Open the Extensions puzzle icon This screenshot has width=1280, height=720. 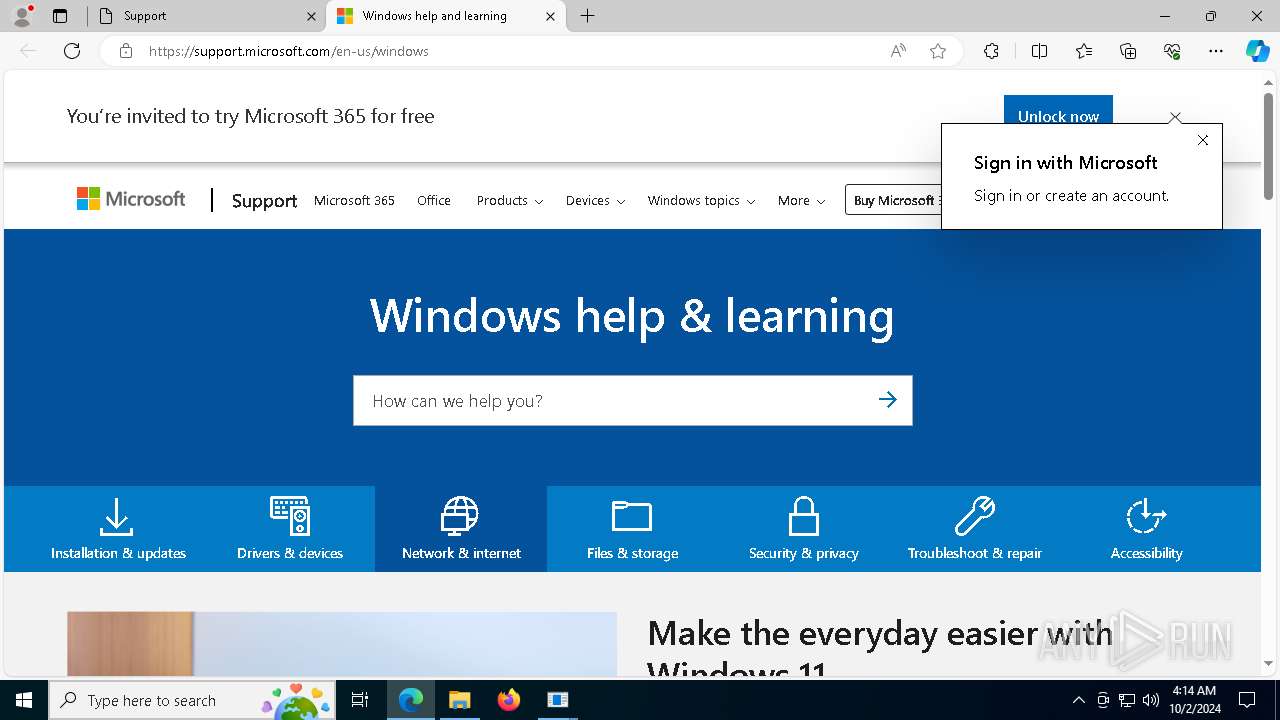pos(991,51)
